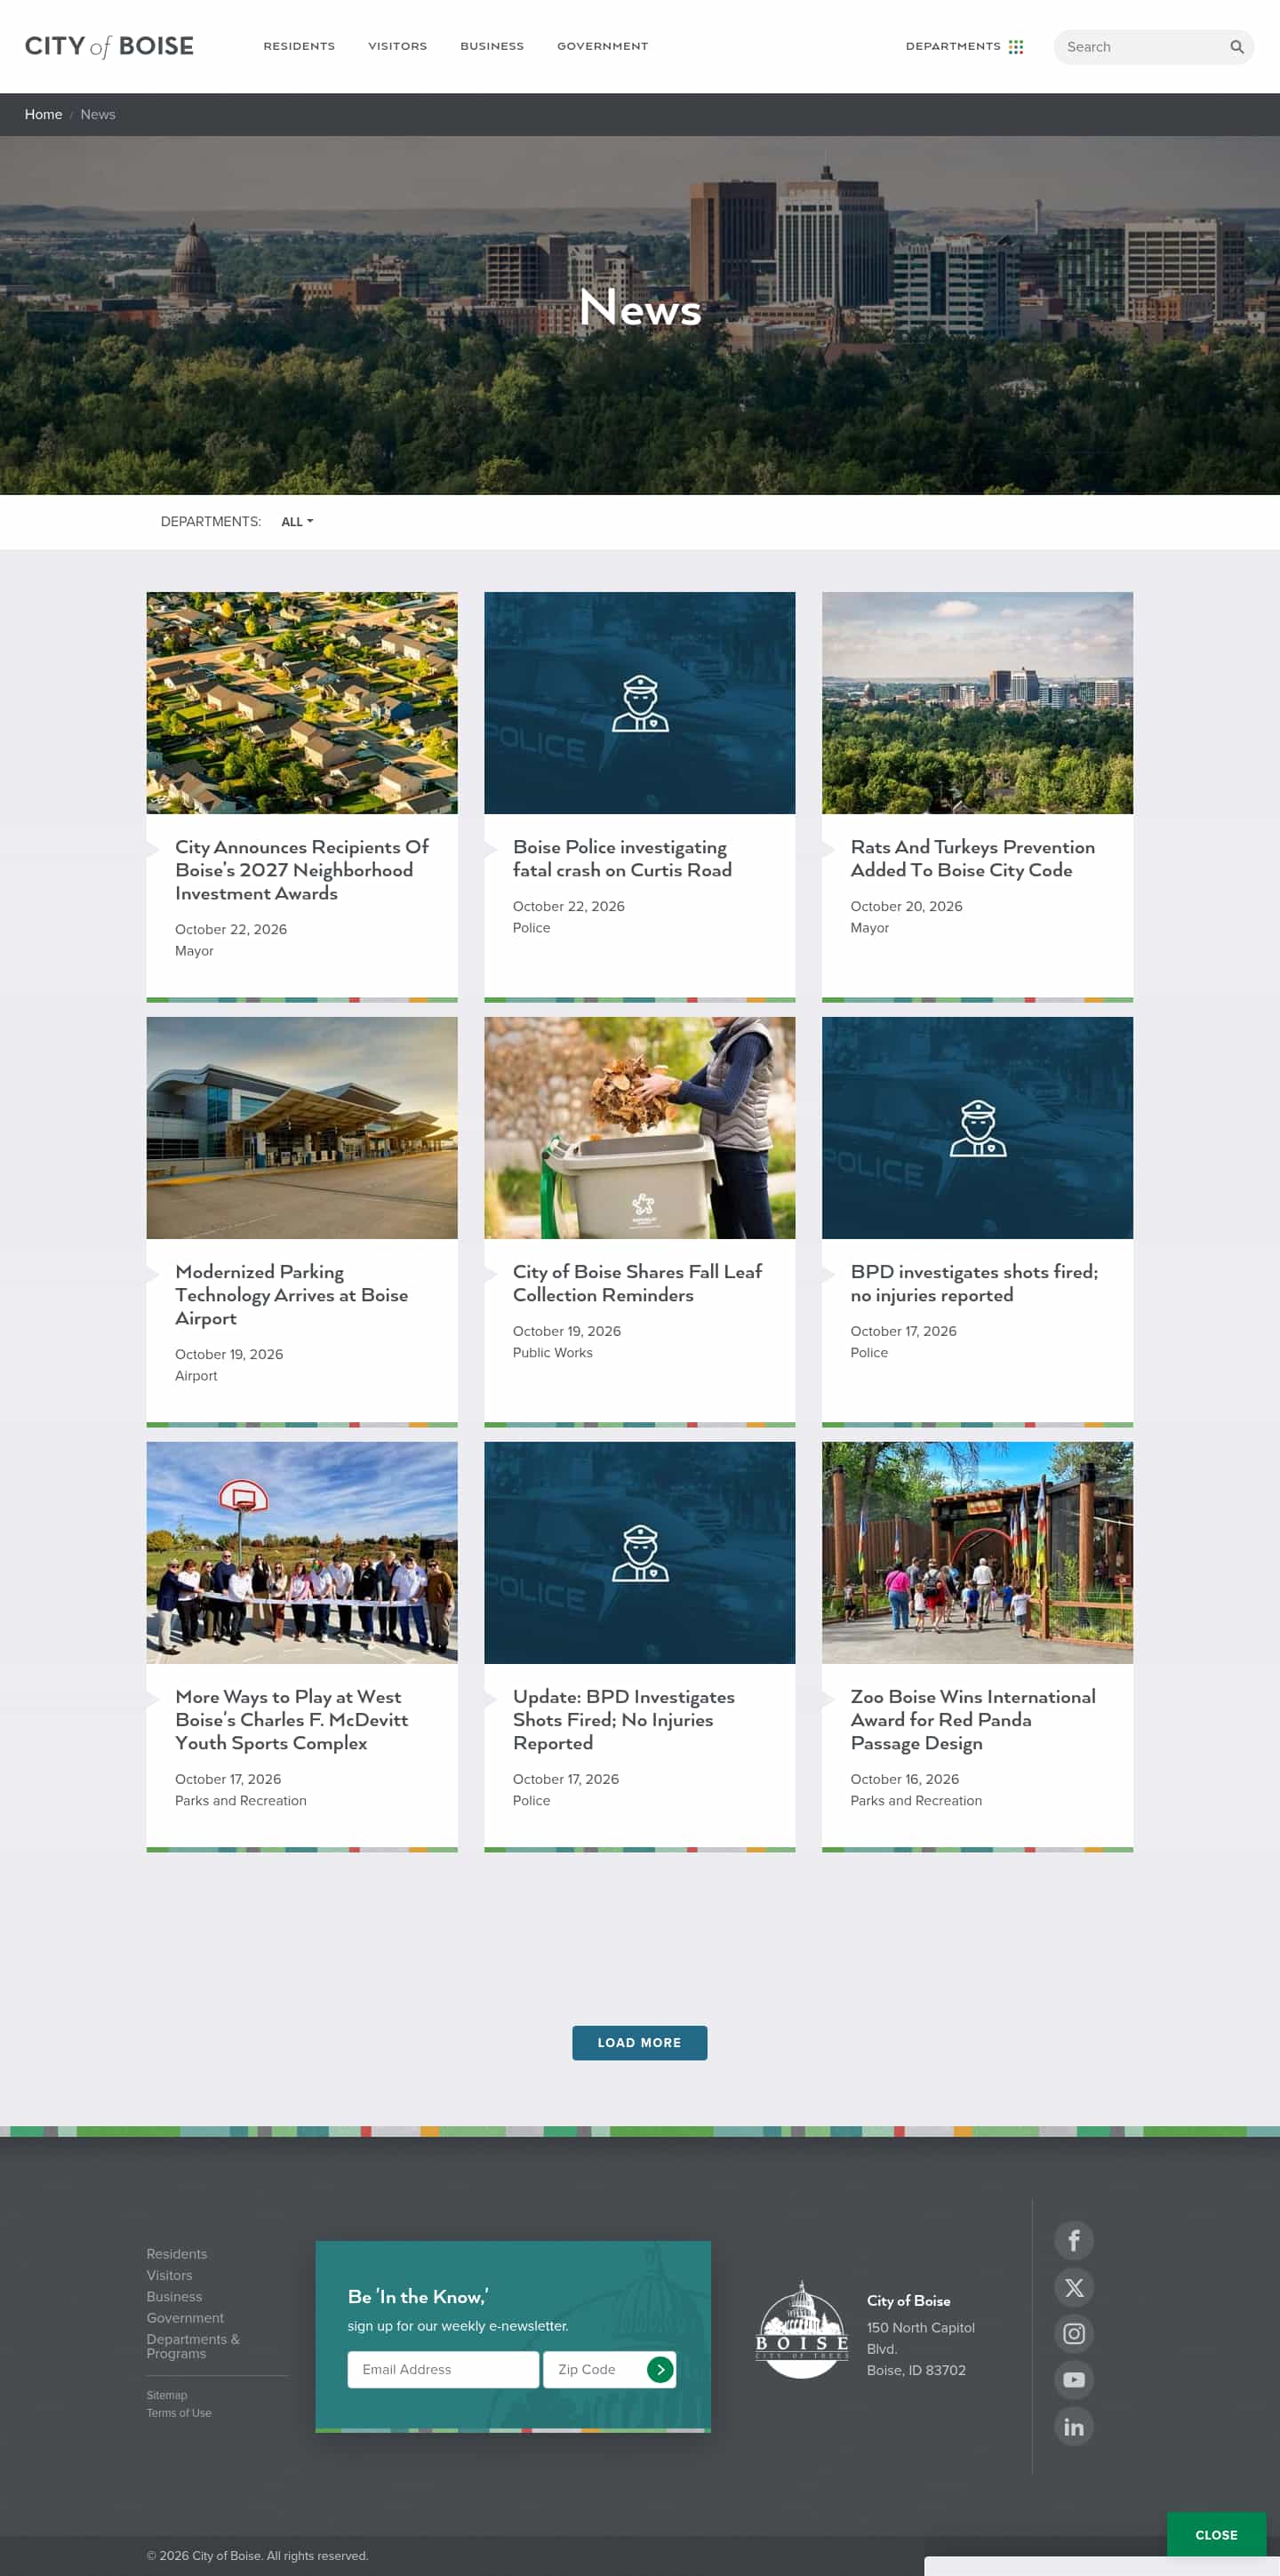Focus the header Search field

tap(1145, 47)
